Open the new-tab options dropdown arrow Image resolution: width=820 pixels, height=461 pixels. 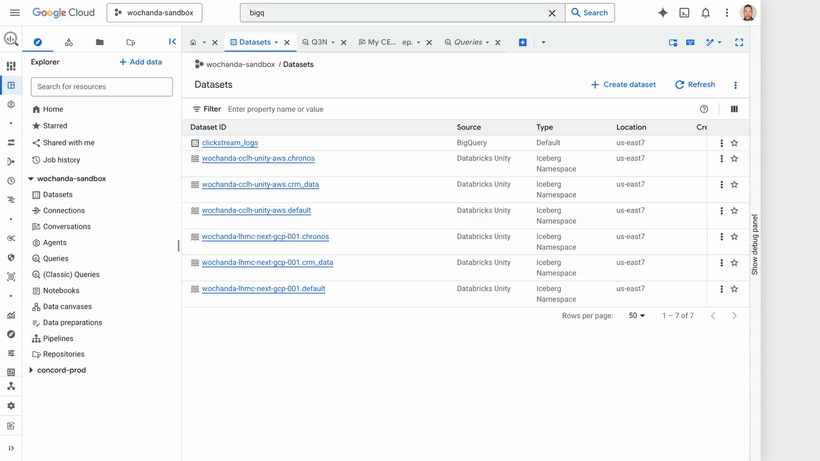pos(543,42)
